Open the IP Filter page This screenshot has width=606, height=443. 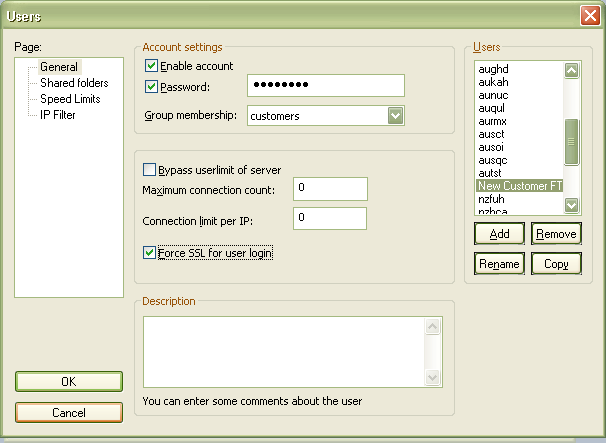[58, 115]
